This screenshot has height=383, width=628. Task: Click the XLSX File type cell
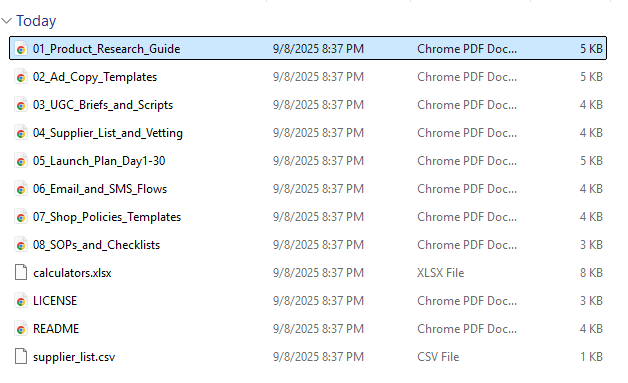tap(441, 273)
